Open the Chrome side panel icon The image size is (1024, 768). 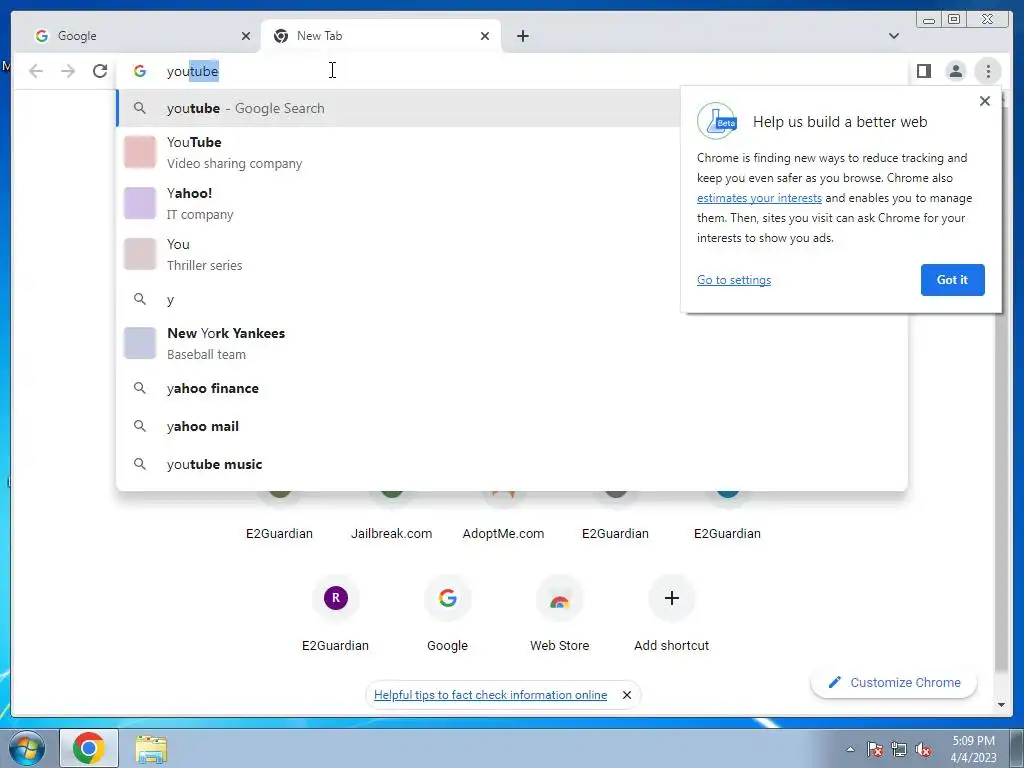[x=923, y=71]
